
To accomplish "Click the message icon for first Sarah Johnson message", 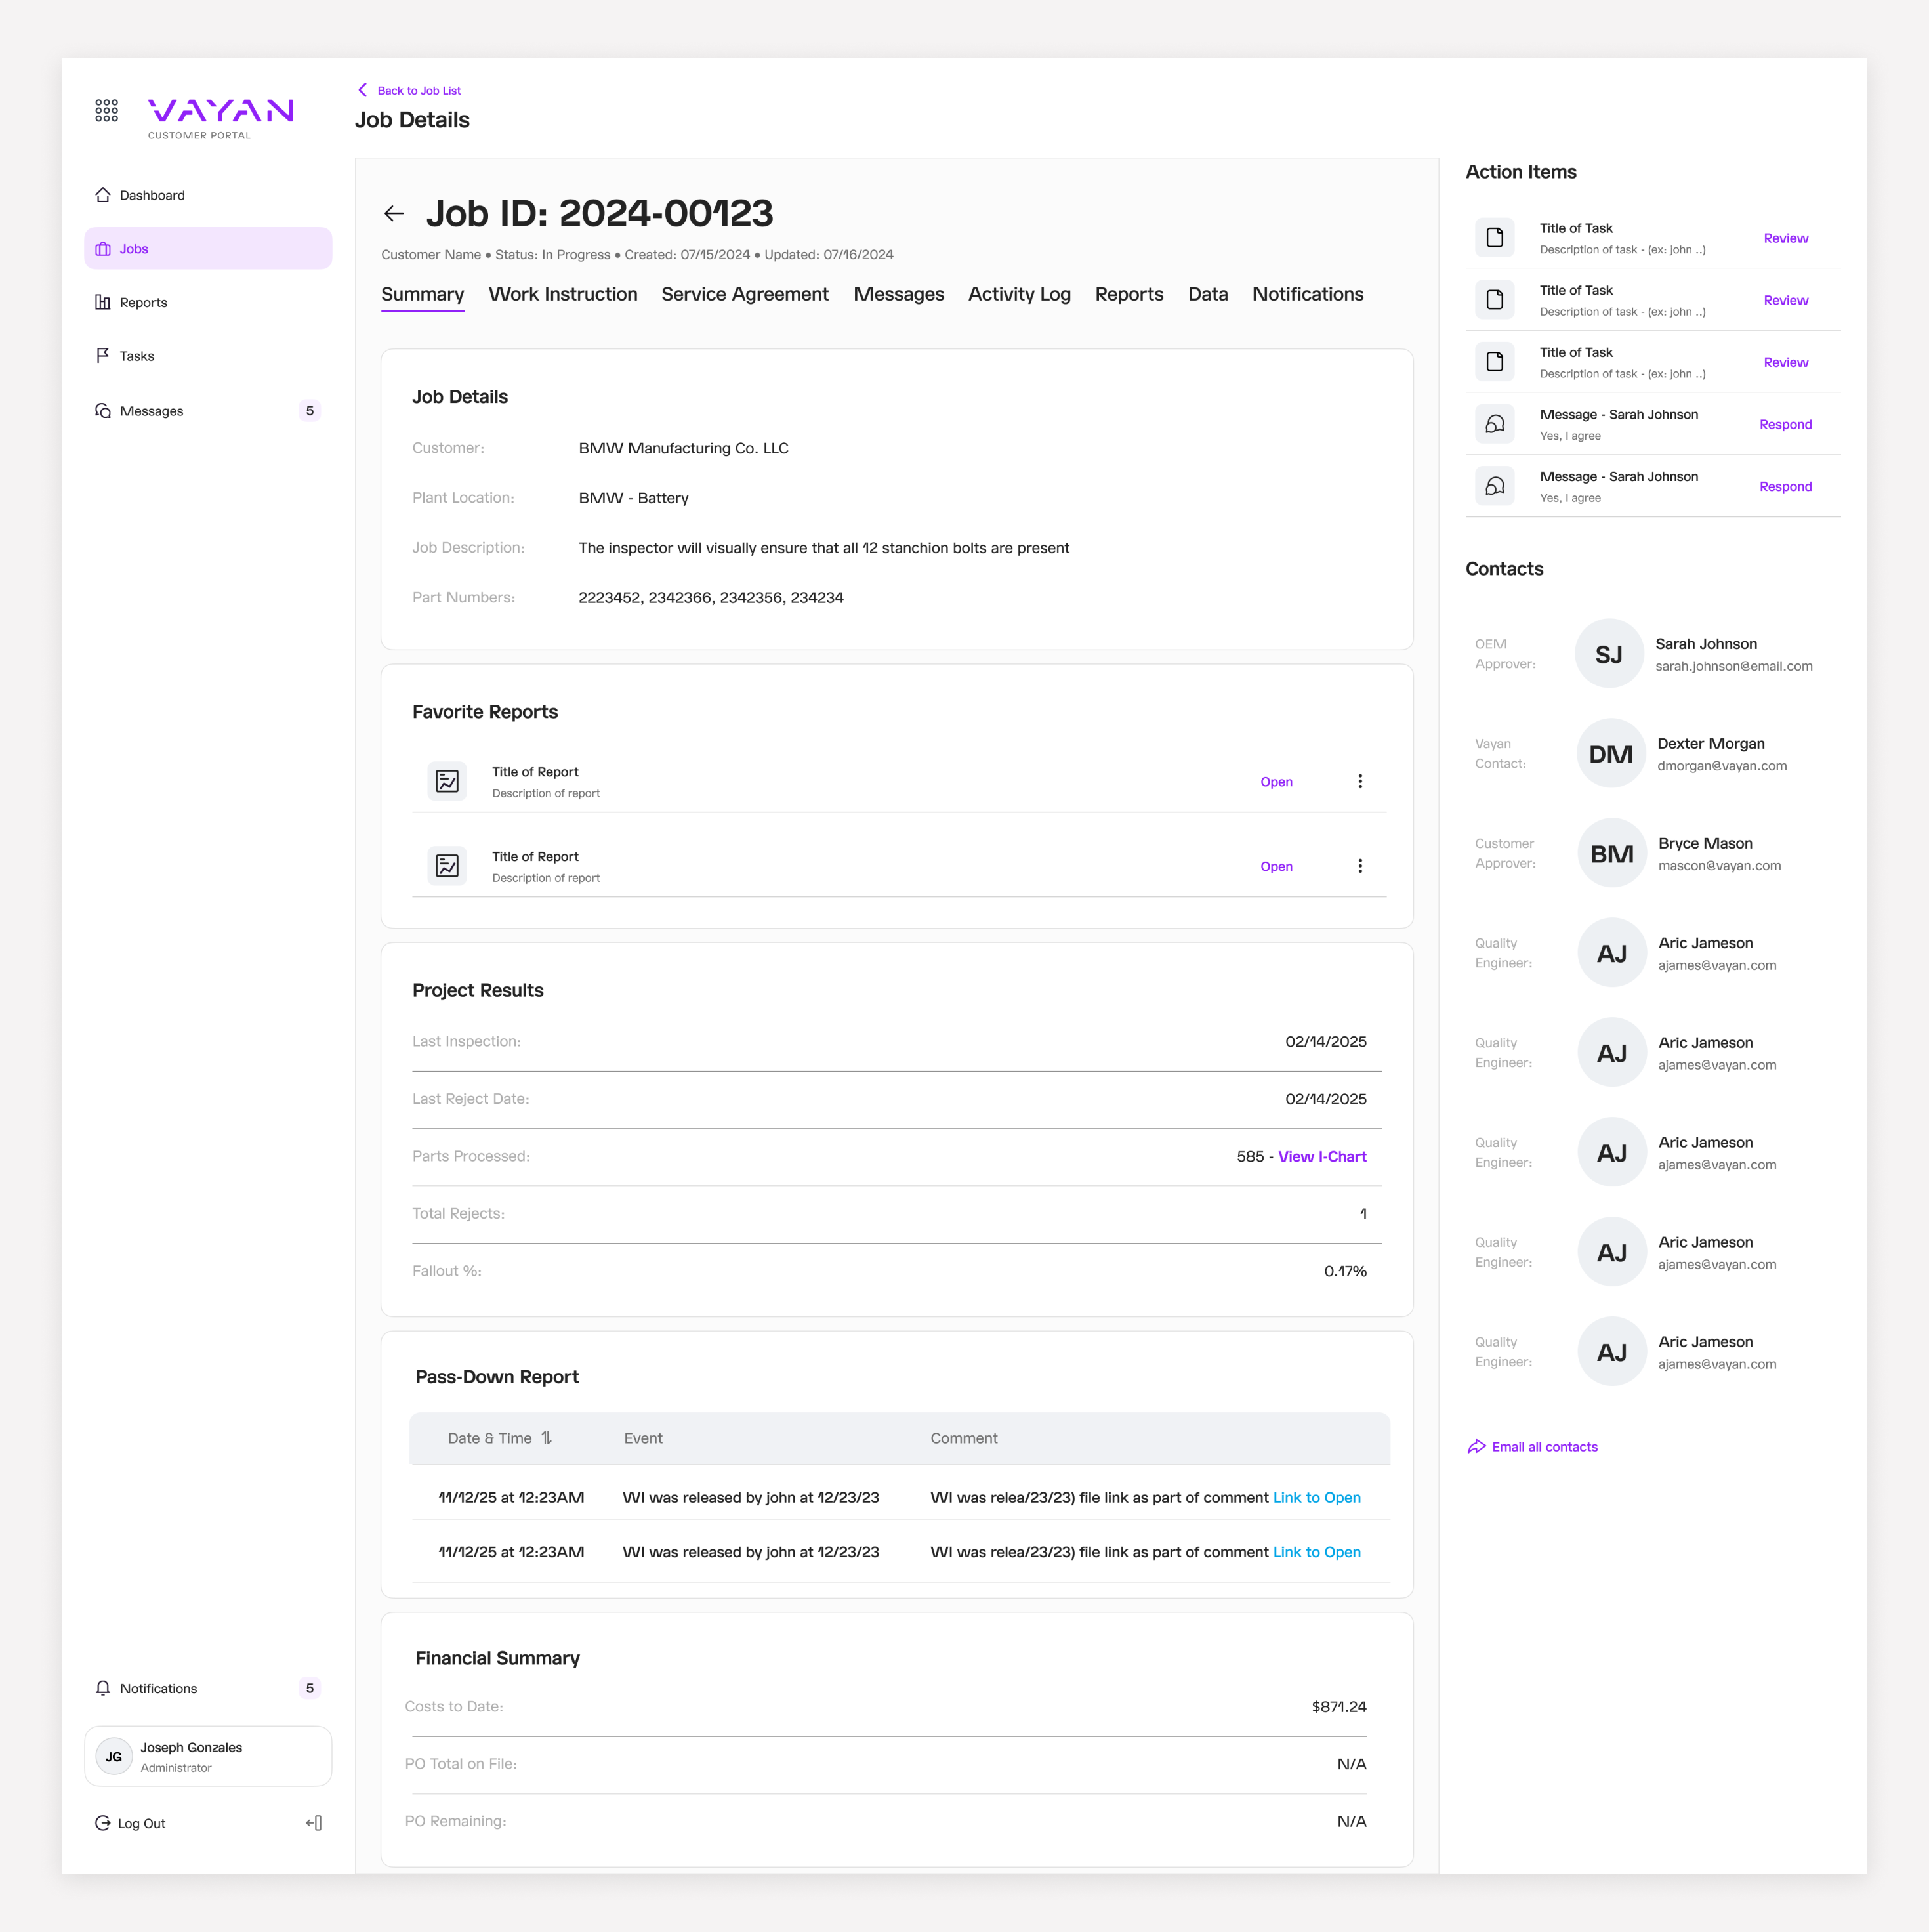I will click(1494, 424).
